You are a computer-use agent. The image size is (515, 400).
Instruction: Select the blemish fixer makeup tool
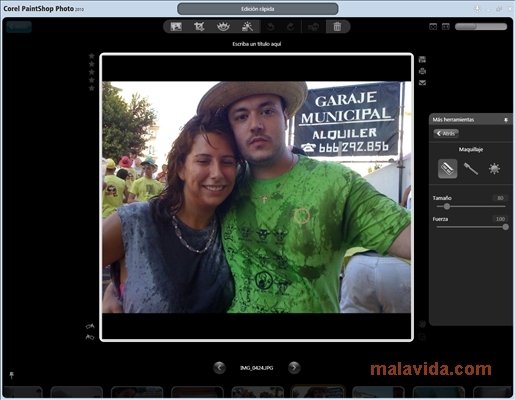447,169
